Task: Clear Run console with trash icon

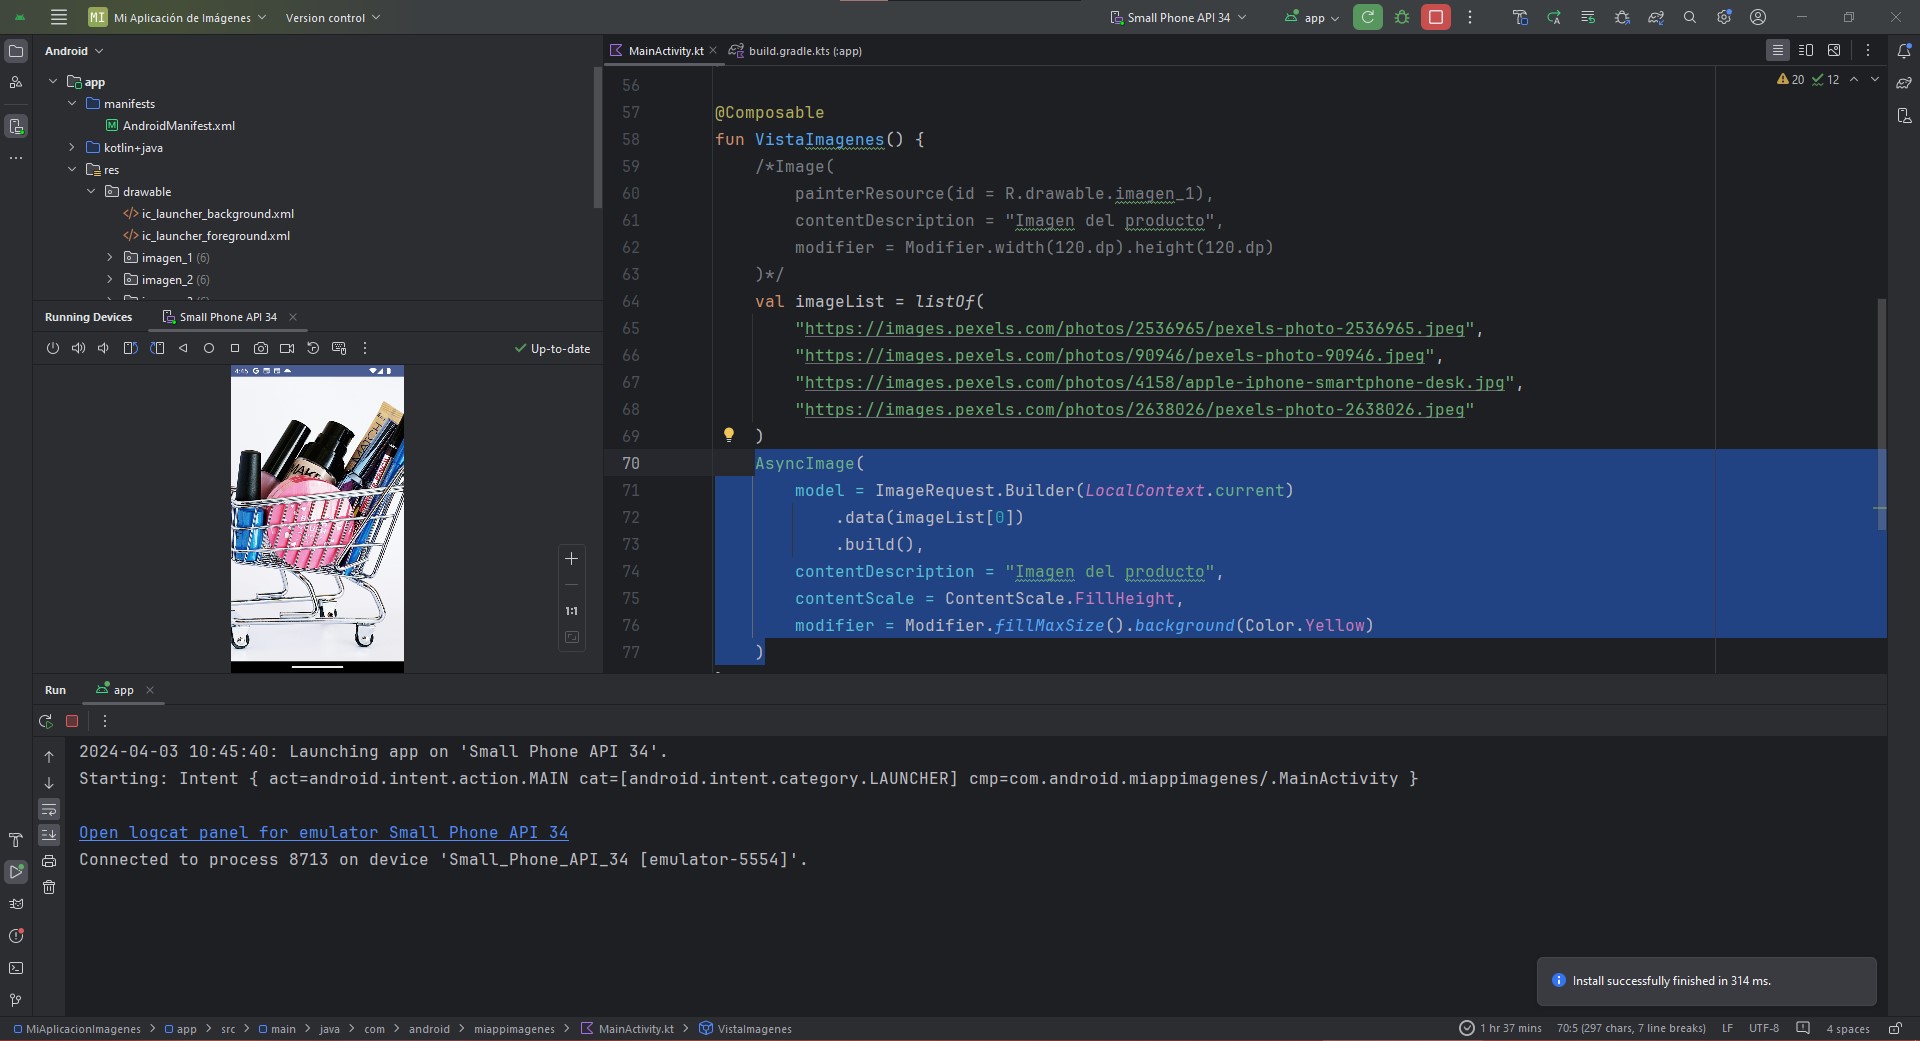Action: pos(49,887)
